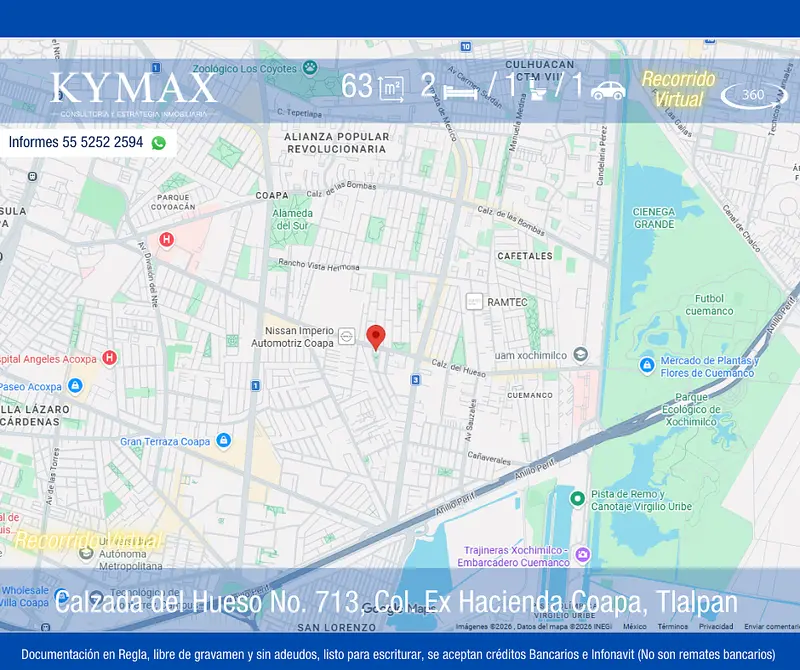The height and width of the screenshot is (670, 800).
Task: Click the Alameda del Sur park label
Action: (x=292, y=219)
